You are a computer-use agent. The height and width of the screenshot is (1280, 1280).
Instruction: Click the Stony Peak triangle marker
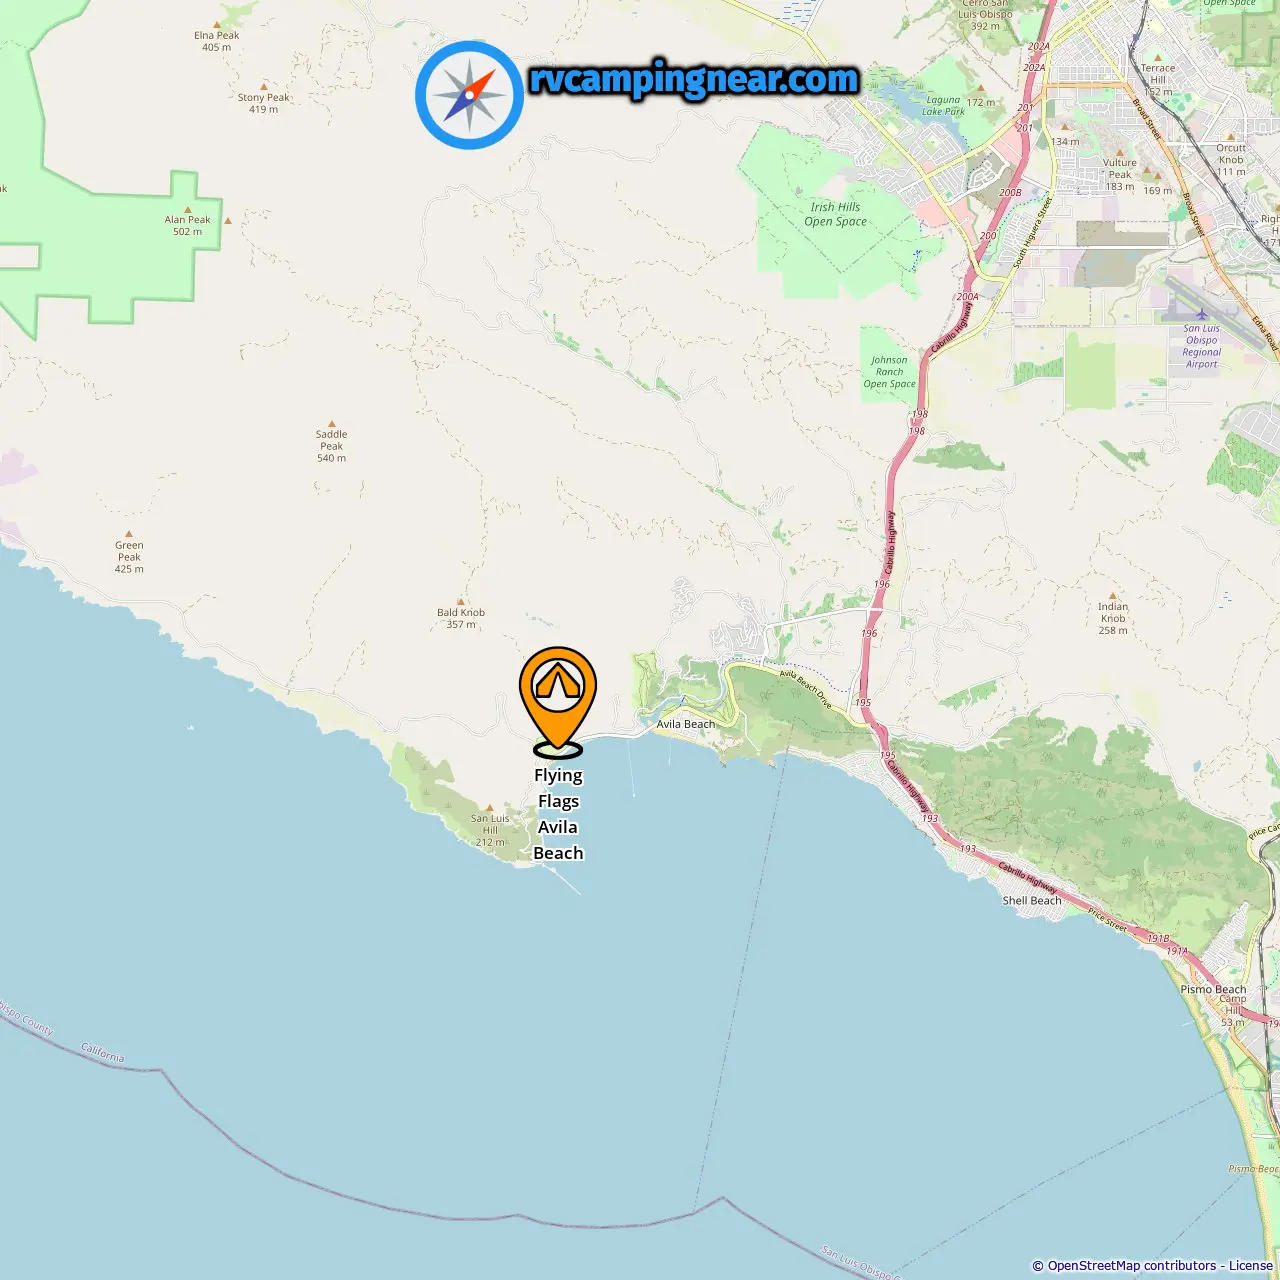[264, 87]
